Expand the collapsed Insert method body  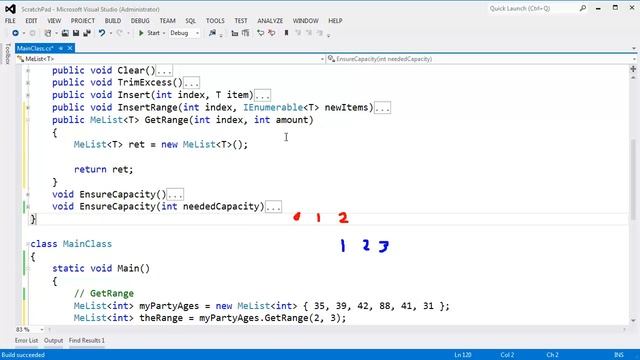click(x=262, y=96)
